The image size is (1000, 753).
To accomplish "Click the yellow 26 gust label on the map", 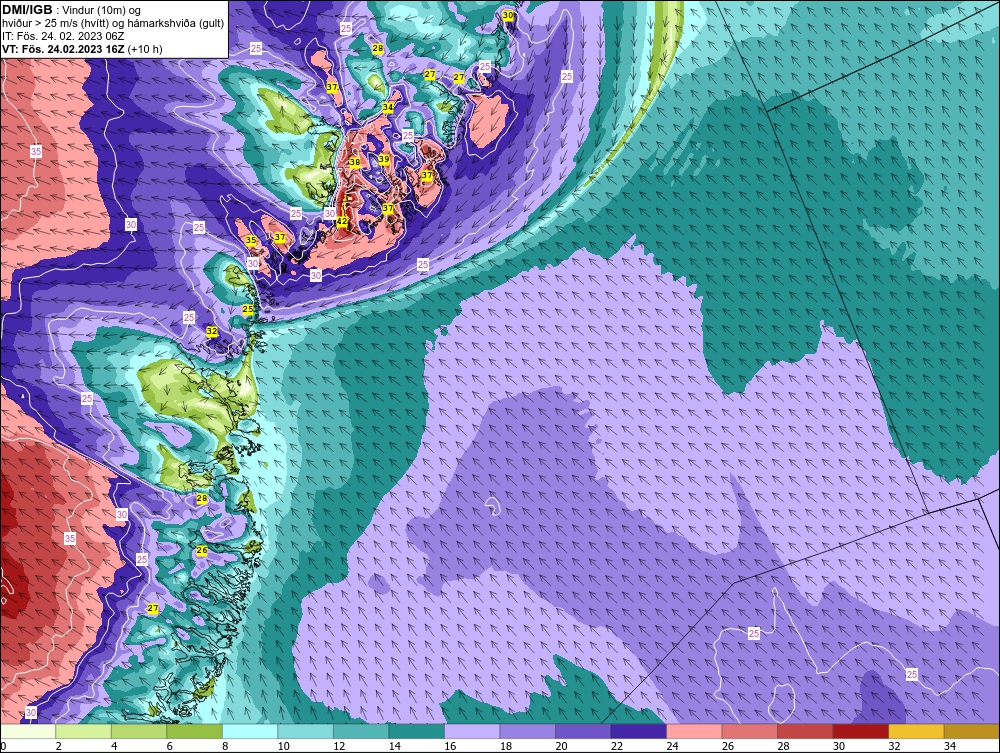I will pos(202,550).
